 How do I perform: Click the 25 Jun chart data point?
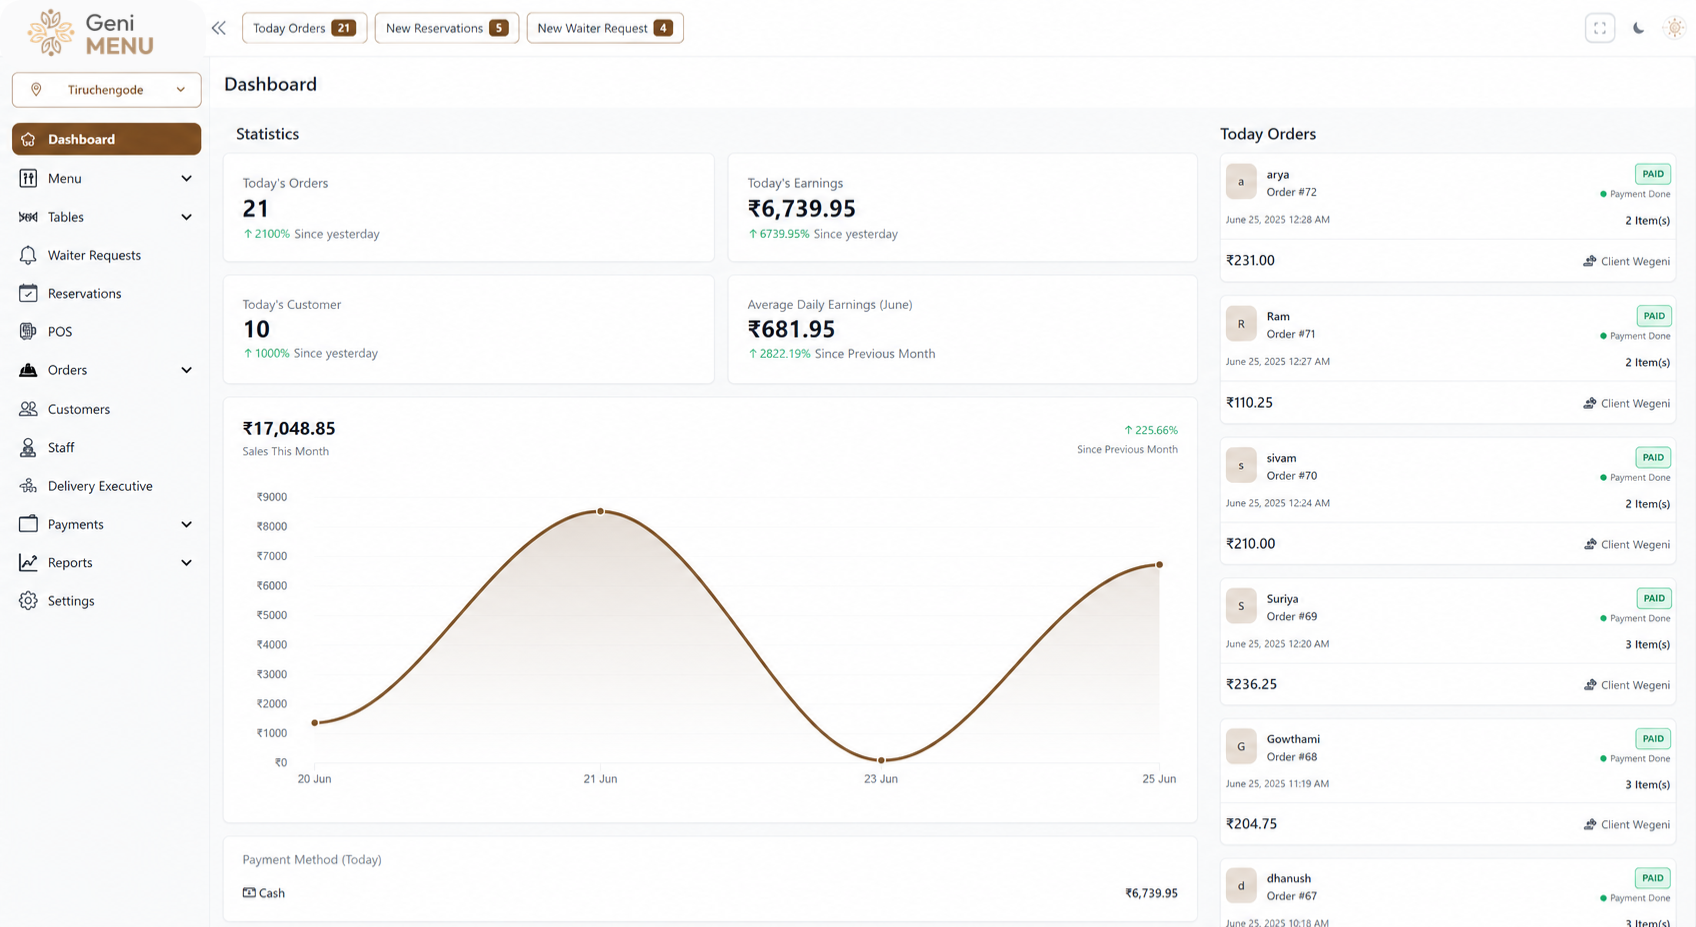click(1160, 565)
